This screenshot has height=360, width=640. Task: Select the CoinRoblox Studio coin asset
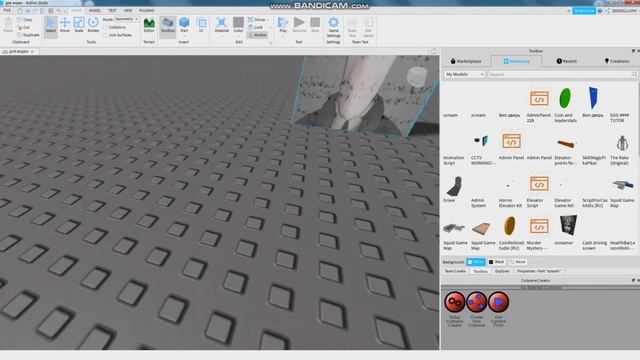pos(510,233)
